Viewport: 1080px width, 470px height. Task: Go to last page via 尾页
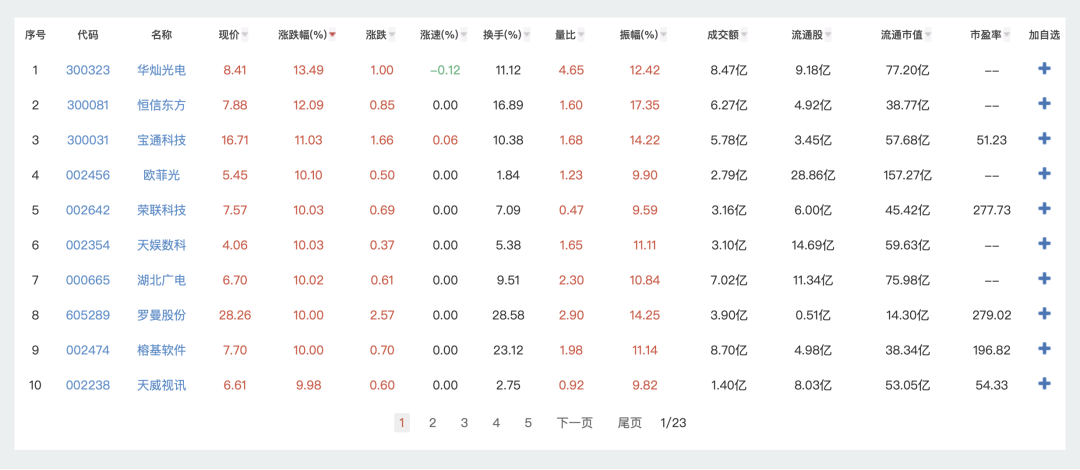point(629,423)
